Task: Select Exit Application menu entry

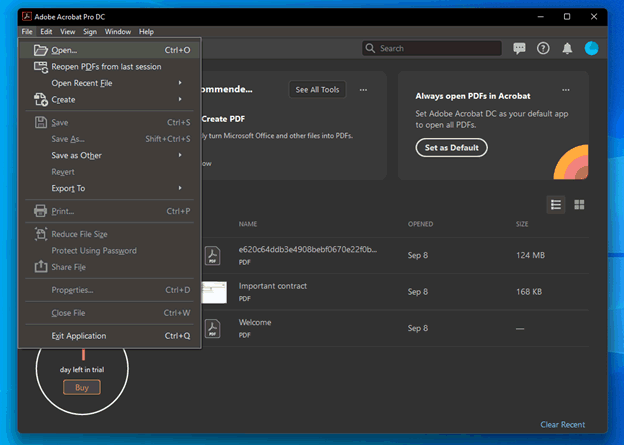Action: pyautogui.click(x=78, y=336)
